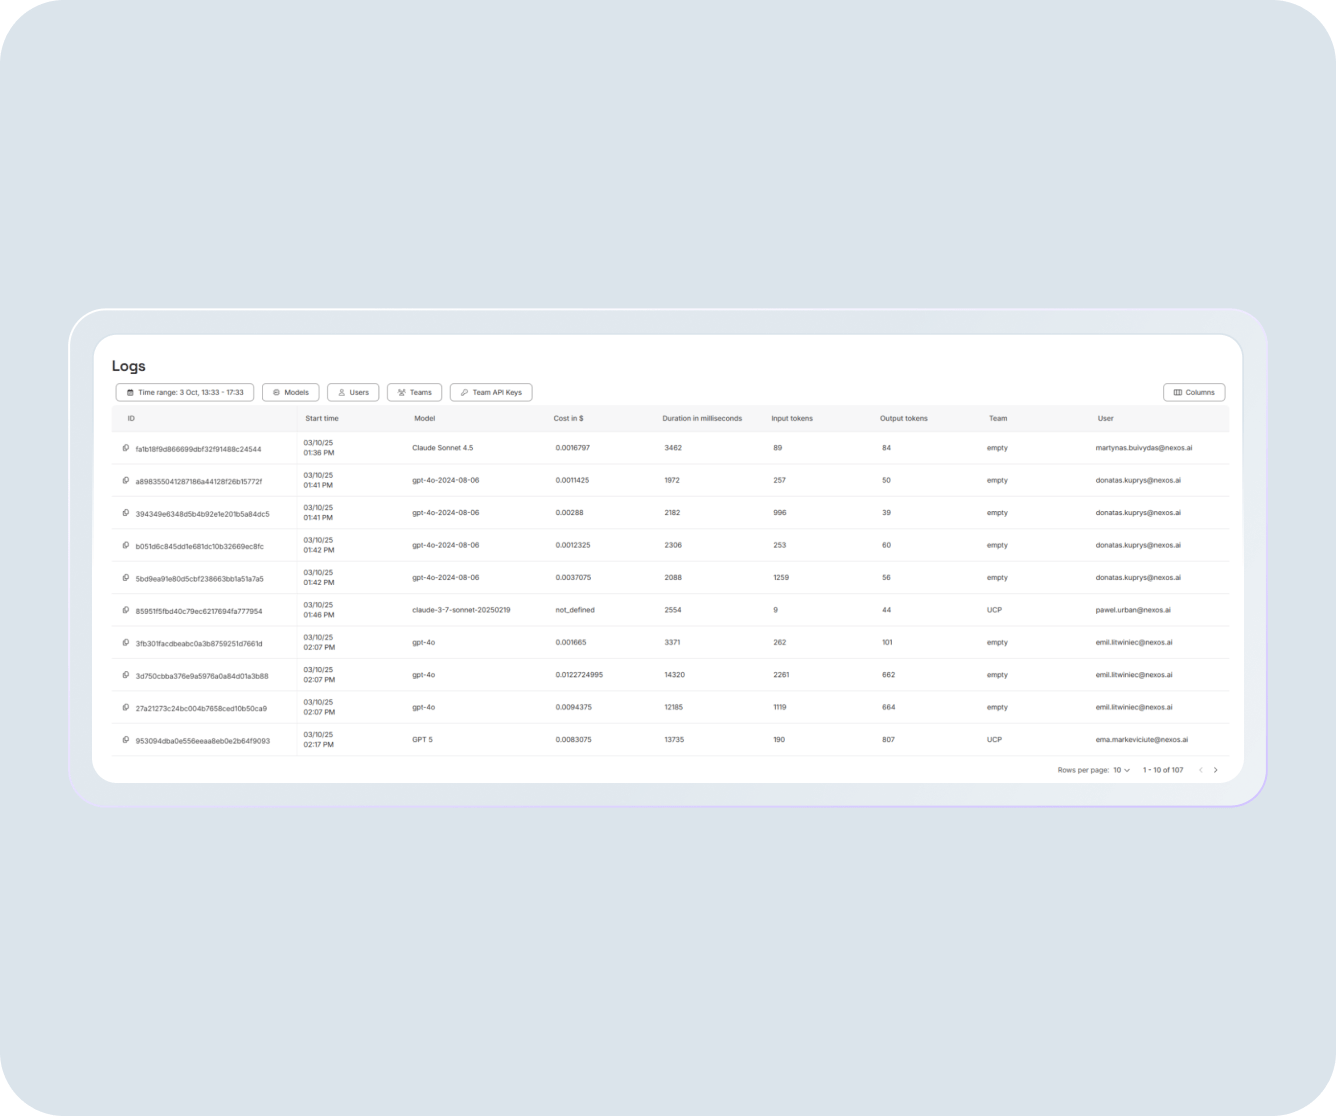Click the Team API Keys filter

coord(491,392)
